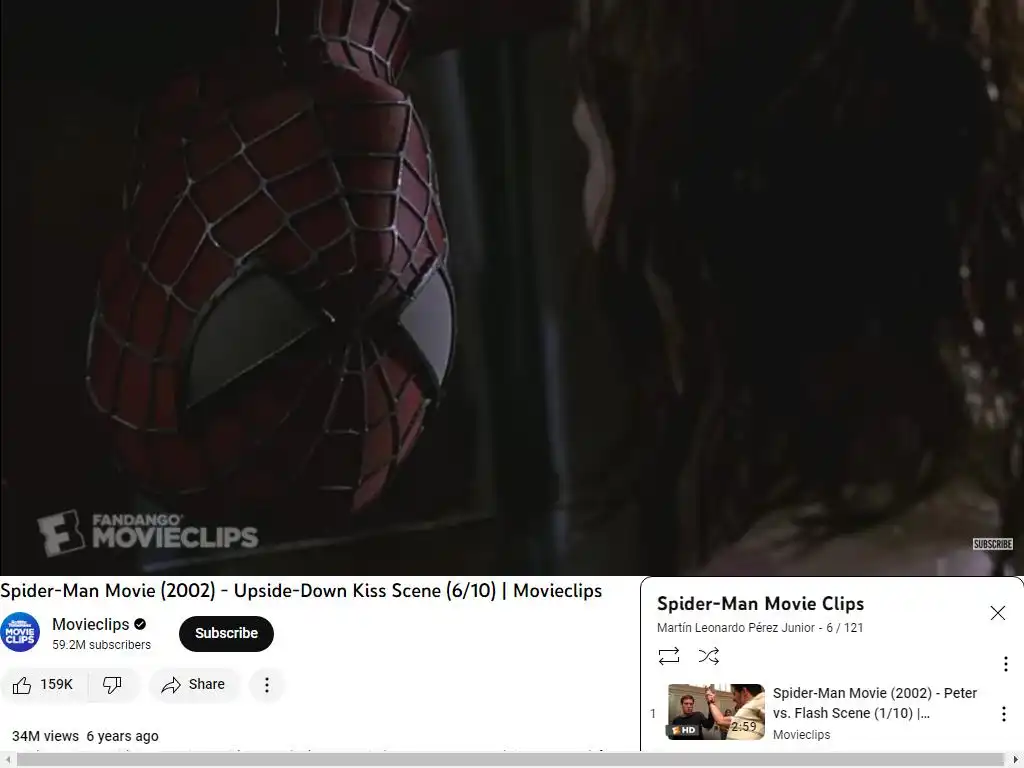
Task: Click the 34M views 6 years ago text
Action: click(x=85, y=736)
